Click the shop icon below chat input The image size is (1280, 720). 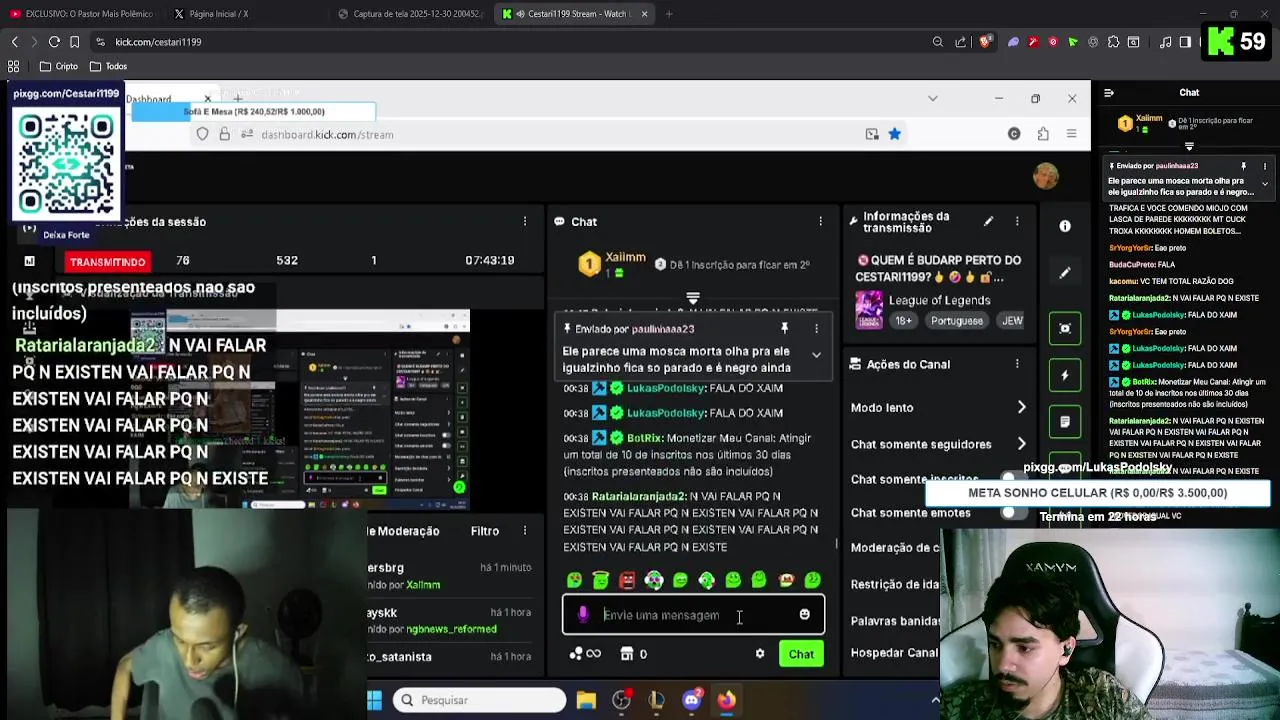point(627,654)
